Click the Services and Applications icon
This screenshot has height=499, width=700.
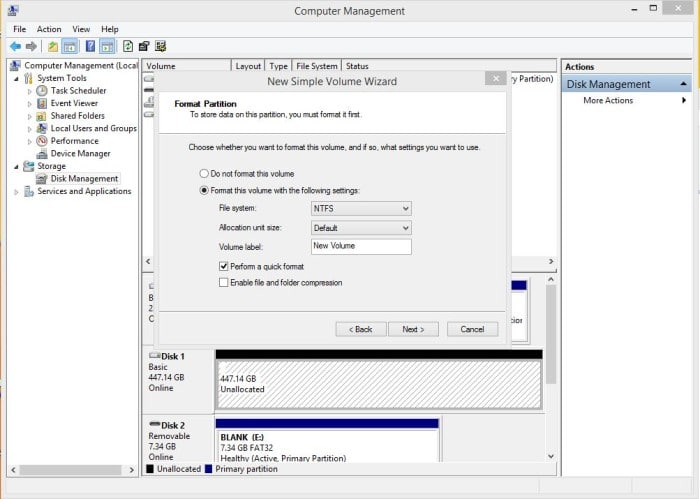(x=29, y=191)
